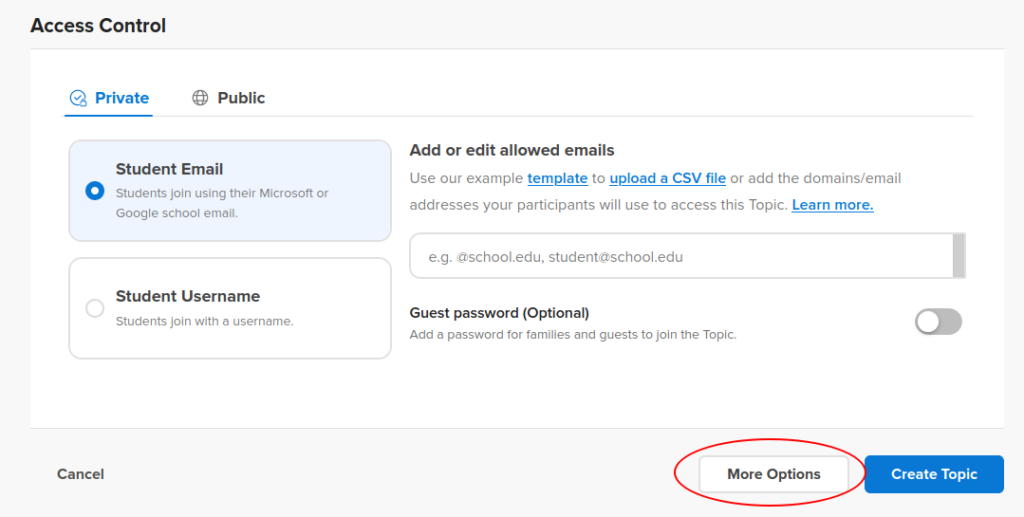
Task: Enable the Guest password toggle
Action: (938, 322)
